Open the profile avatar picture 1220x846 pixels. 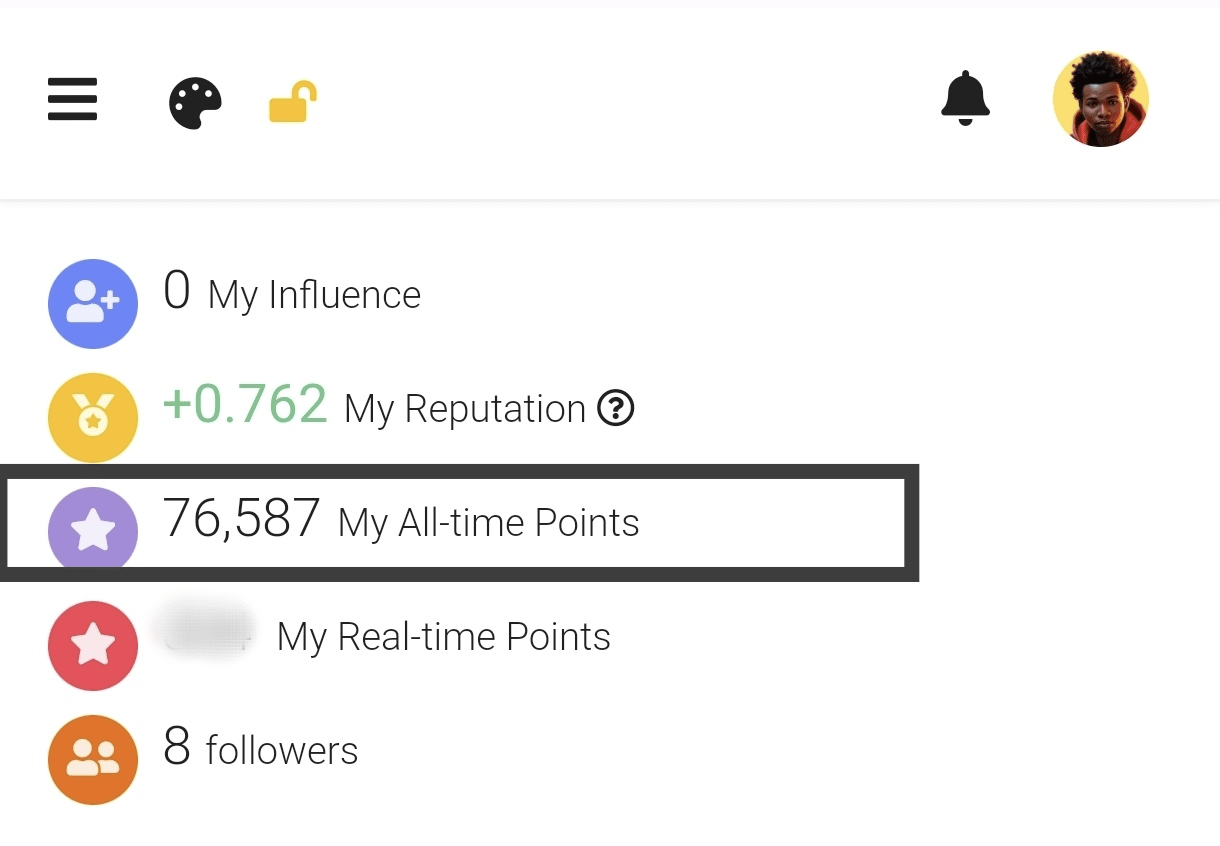pos(1100,100)
